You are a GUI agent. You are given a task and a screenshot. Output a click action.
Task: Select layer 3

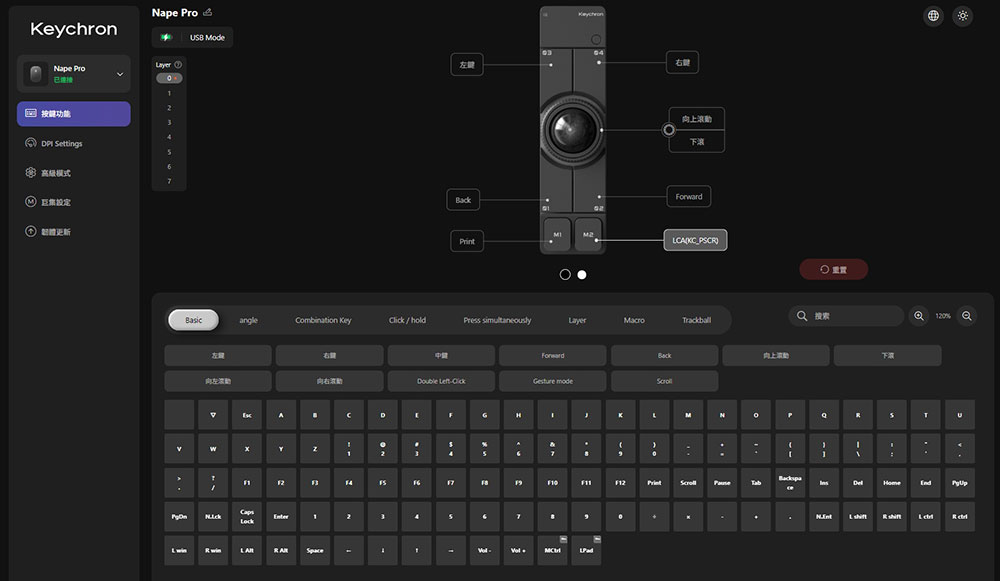point(169,122)
